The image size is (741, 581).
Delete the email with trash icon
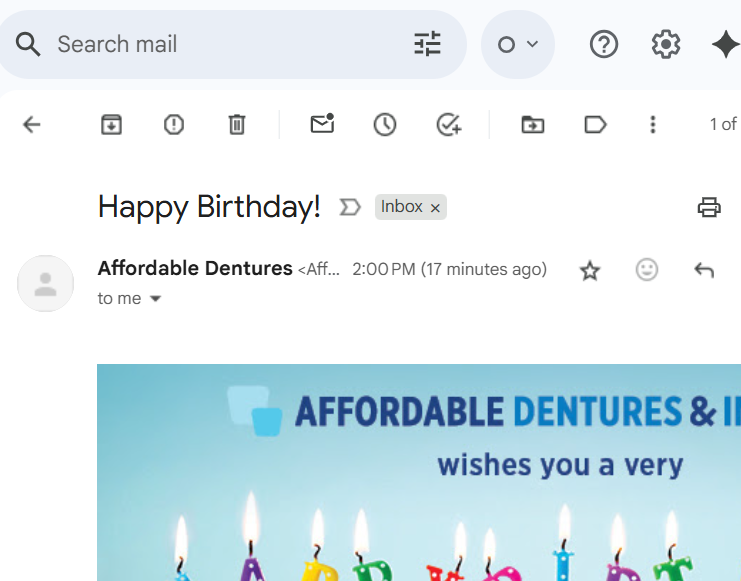[x=236, y=124]
